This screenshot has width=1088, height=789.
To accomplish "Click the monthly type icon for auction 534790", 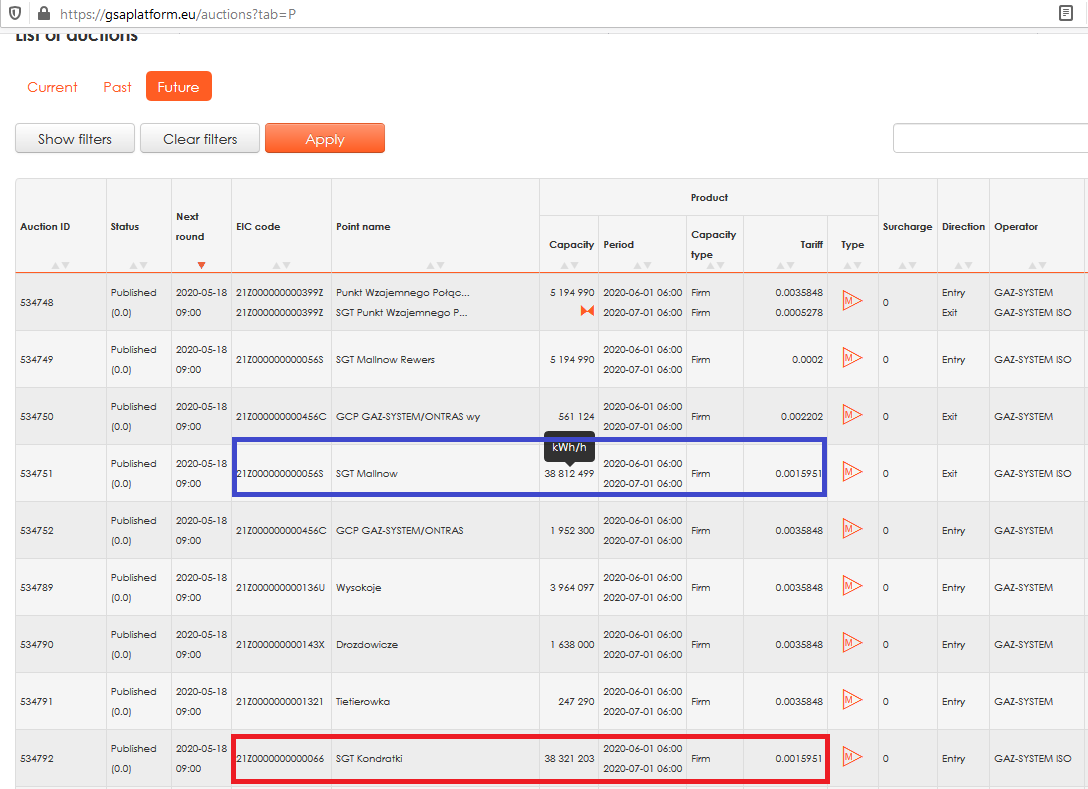I will (x=852, y=643).
